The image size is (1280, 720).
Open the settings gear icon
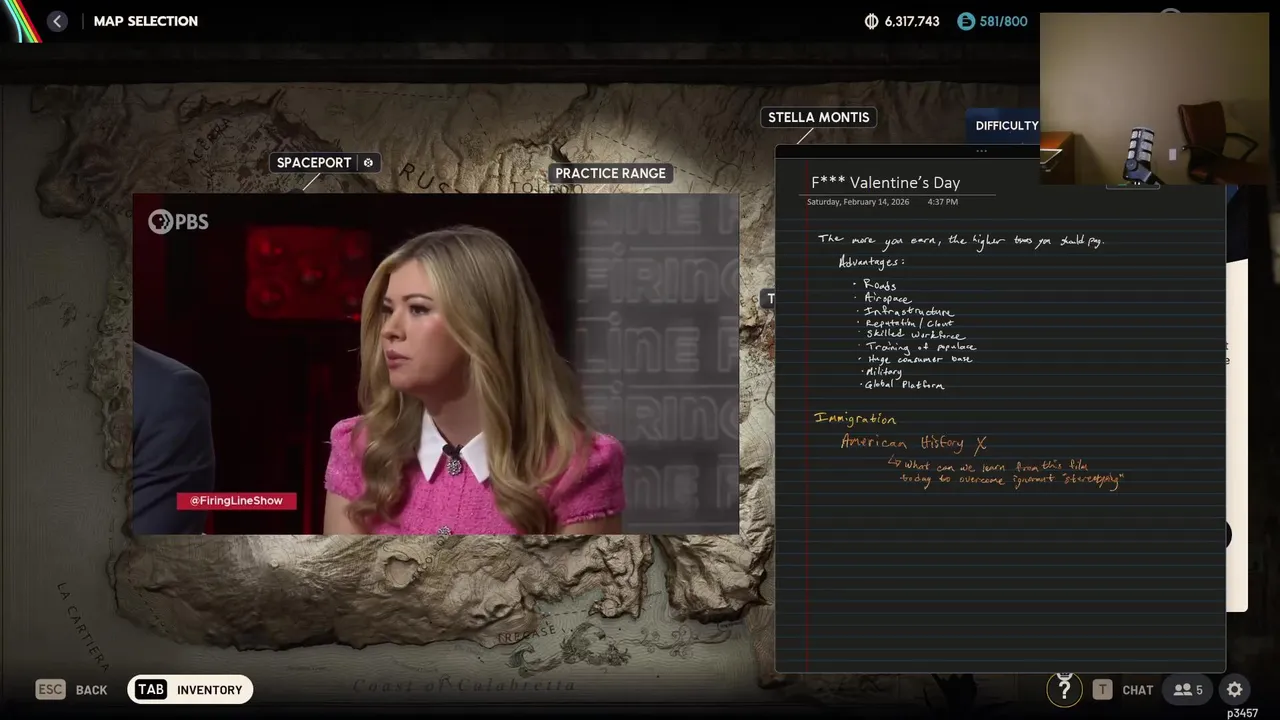(1235, 690)
